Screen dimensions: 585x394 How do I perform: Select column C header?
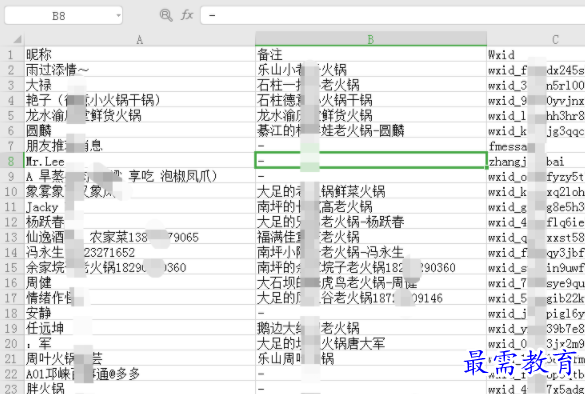[536, 40]
